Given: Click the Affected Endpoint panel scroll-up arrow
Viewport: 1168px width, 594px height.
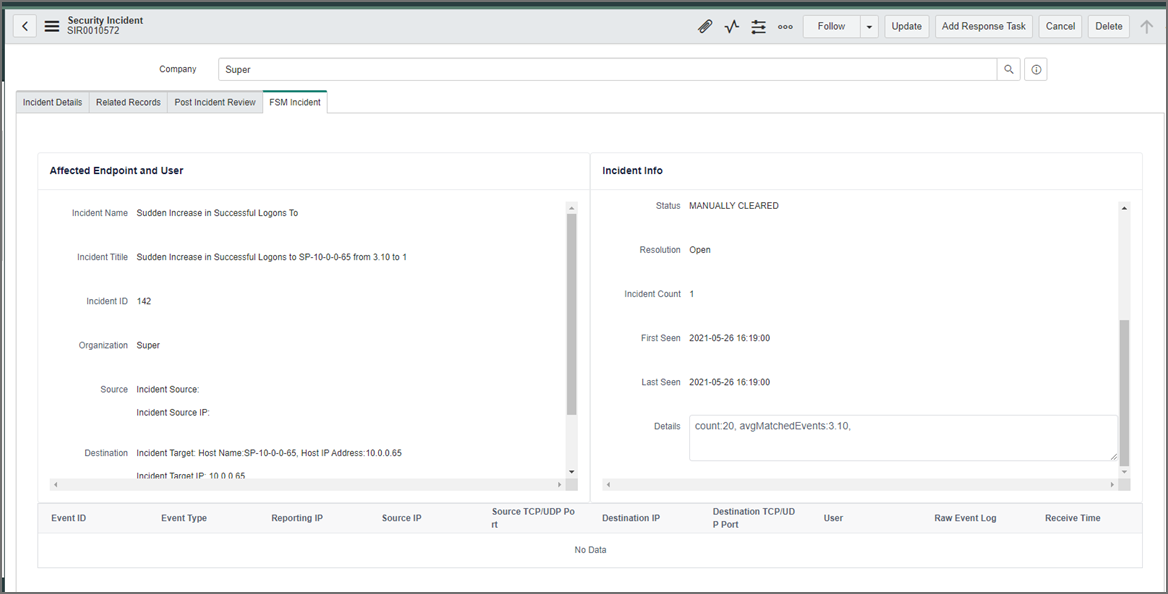Looking at the screenshot, I should point(571,208).
